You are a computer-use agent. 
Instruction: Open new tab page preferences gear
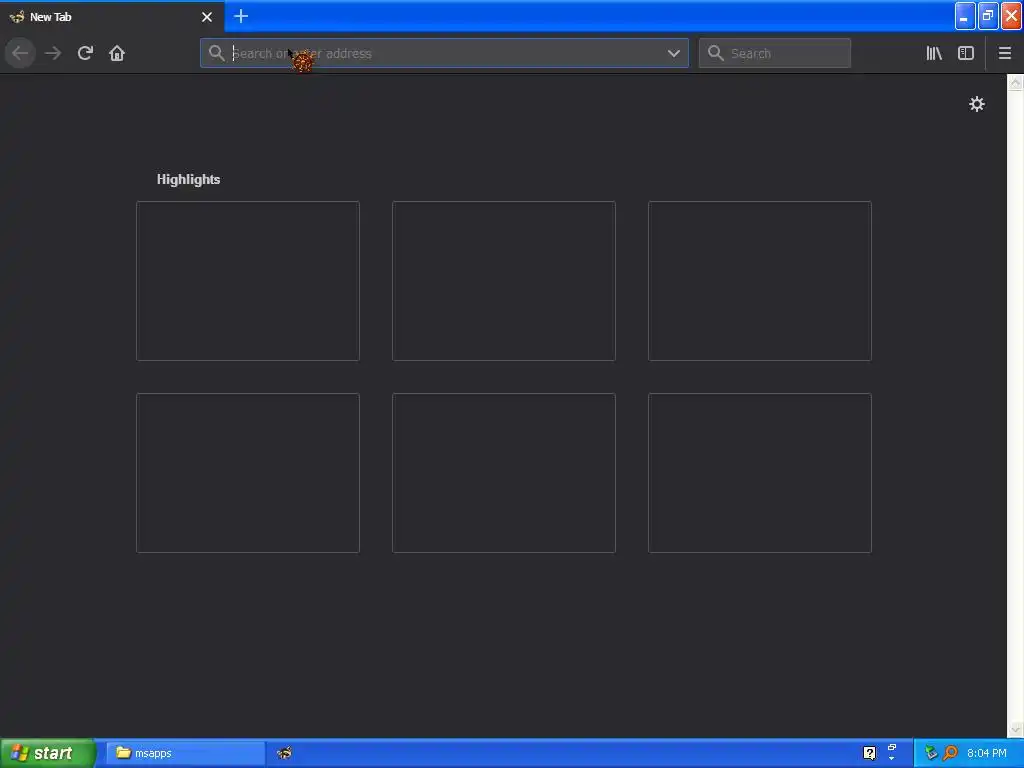point(977,104)
